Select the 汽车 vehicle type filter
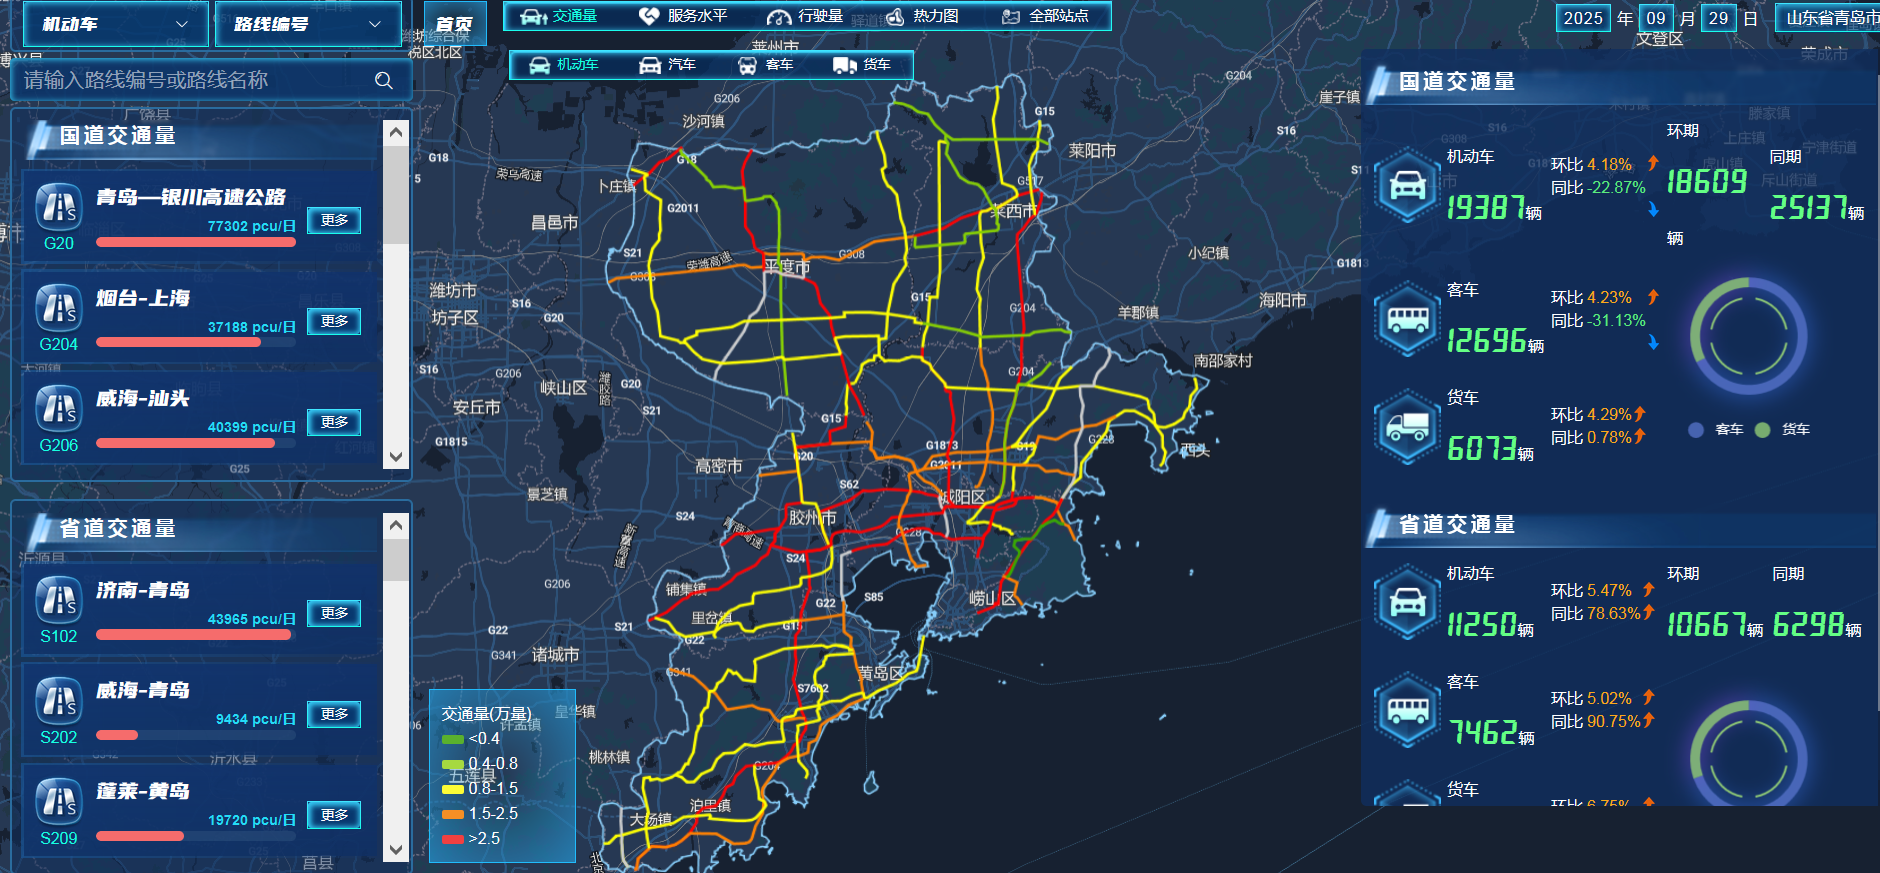 tap(667, 65)
